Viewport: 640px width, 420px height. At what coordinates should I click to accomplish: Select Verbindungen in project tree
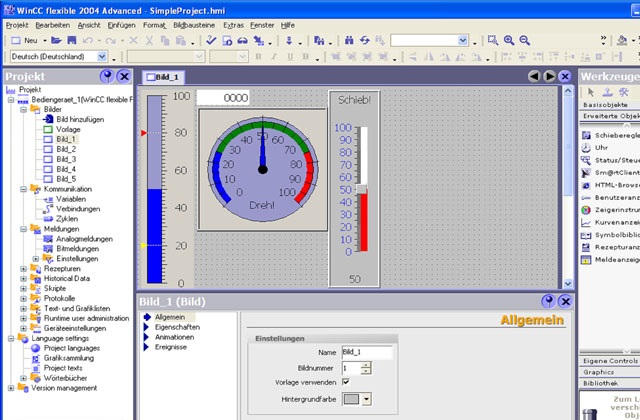click(78, 209)
